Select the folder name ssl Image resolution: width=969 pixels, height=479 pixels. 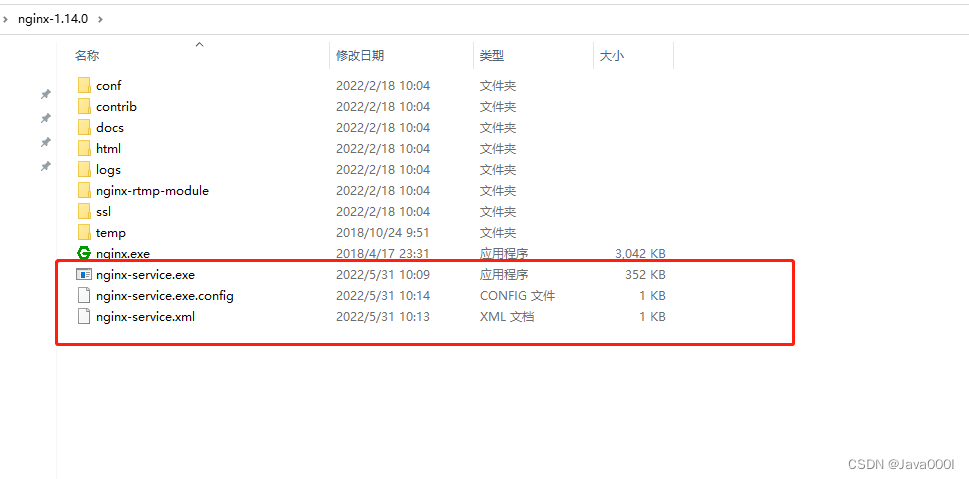pyautogui.click(x=104, y=211)
